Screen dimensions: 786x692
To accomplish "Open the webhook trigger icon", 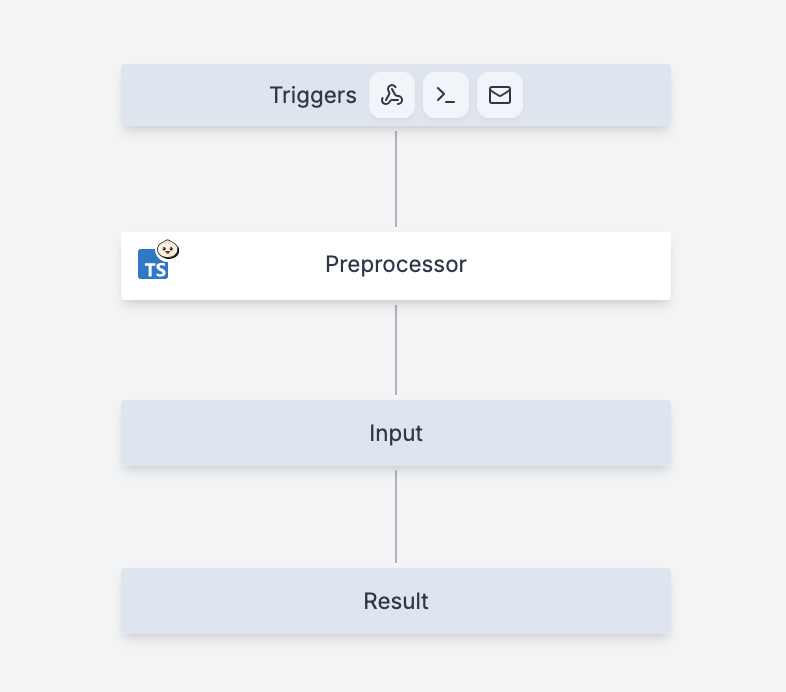I will [391, 95].
